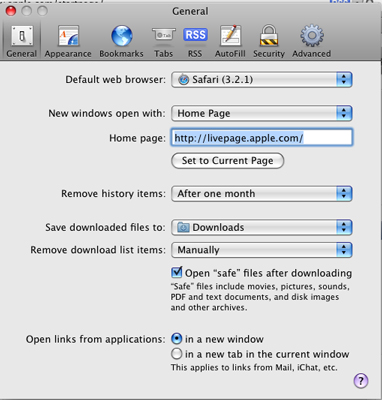Open the AutoFill pencil preferences pane
Viewport: 382px width, 400px height.
pos(230,41)
